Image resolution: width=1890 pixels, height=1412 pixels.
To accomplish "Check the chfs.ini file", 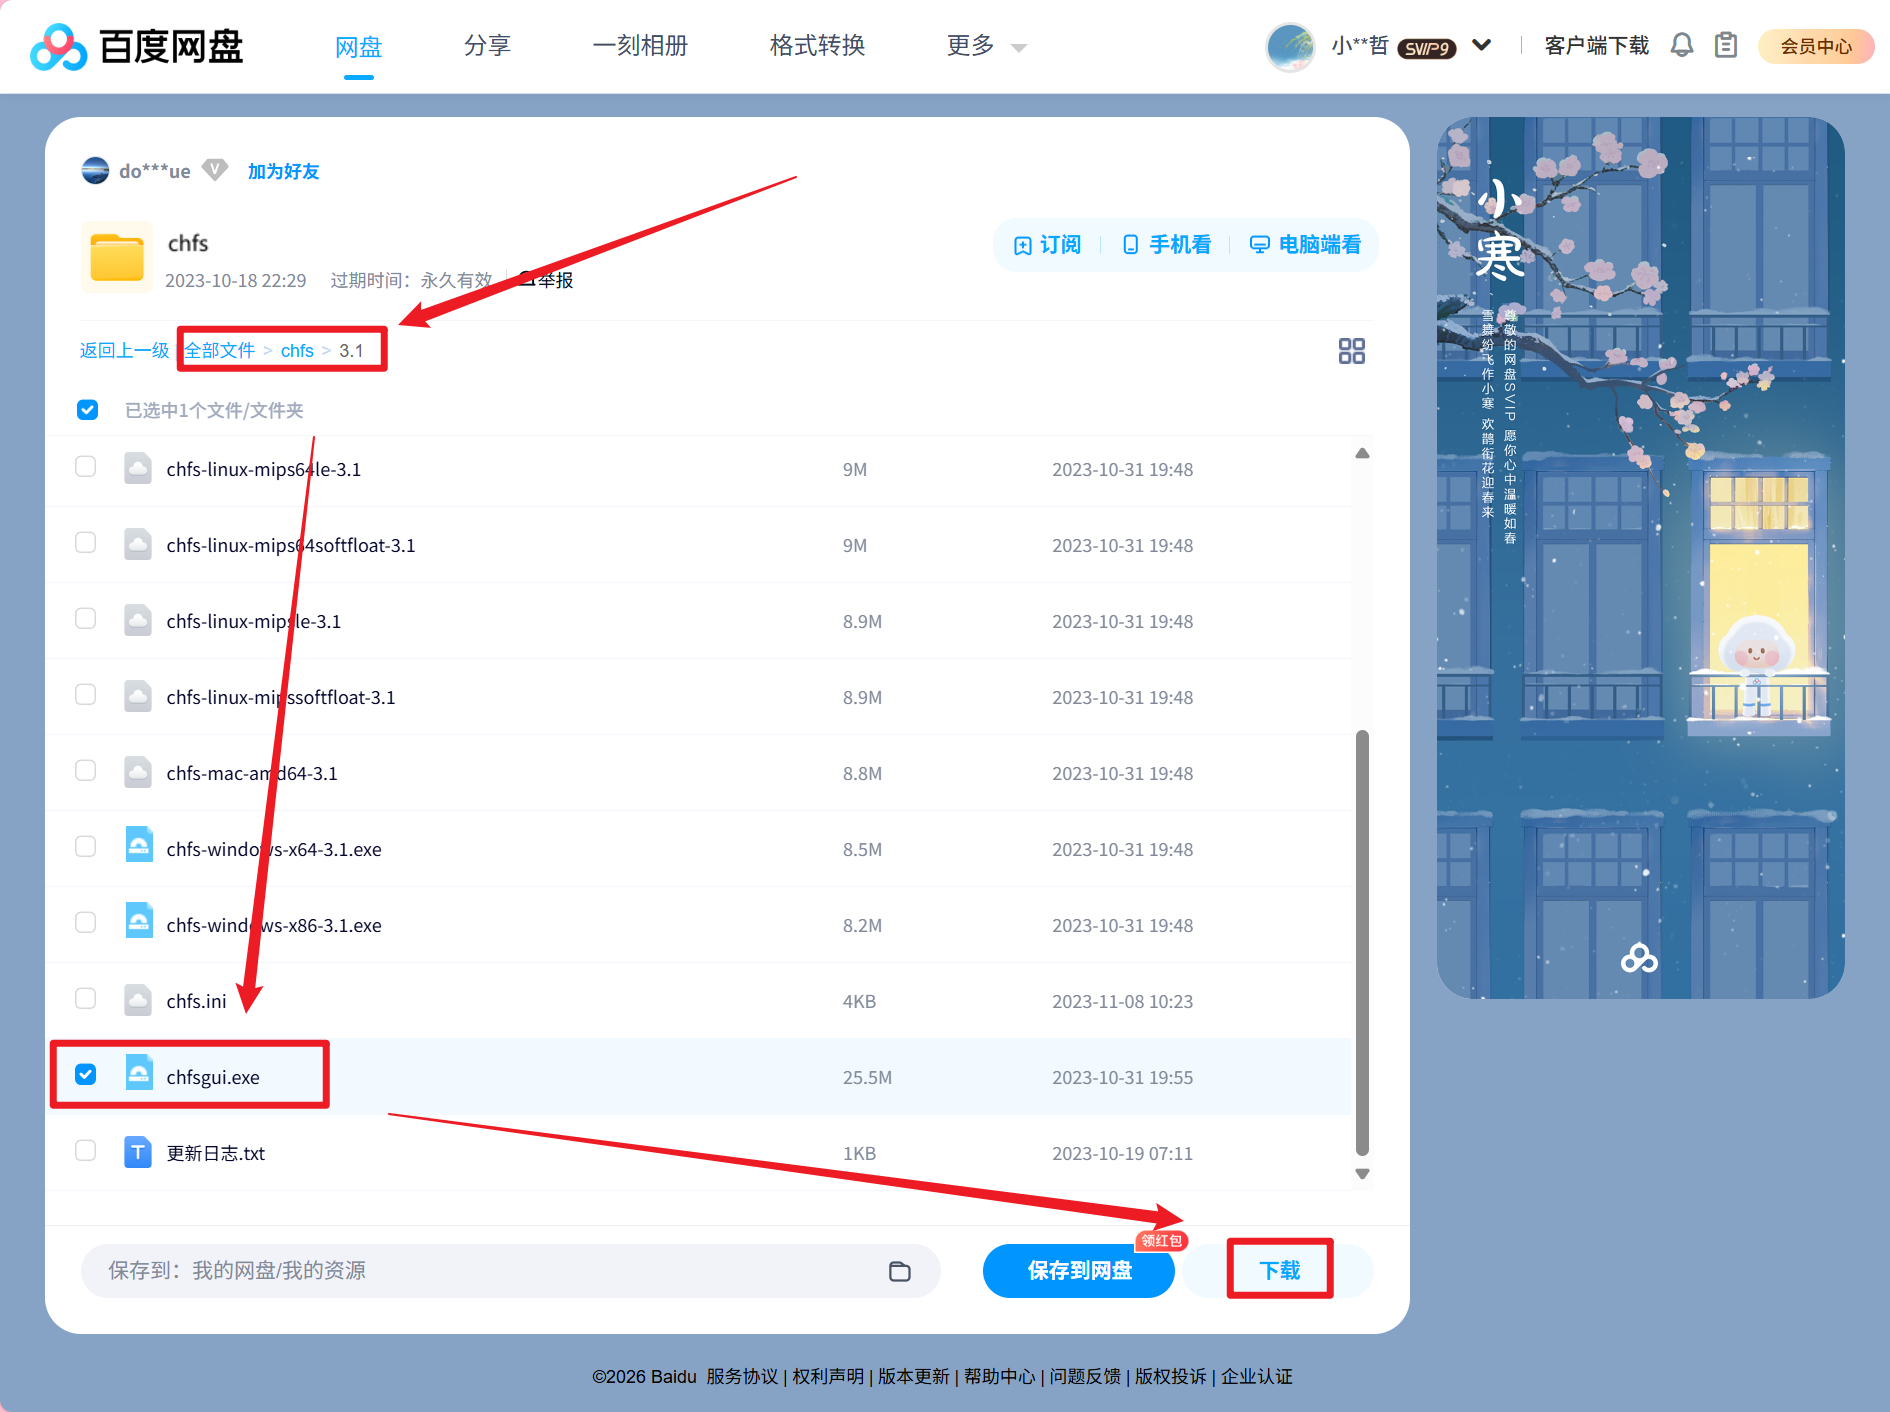I will click(x=86, y=998).
